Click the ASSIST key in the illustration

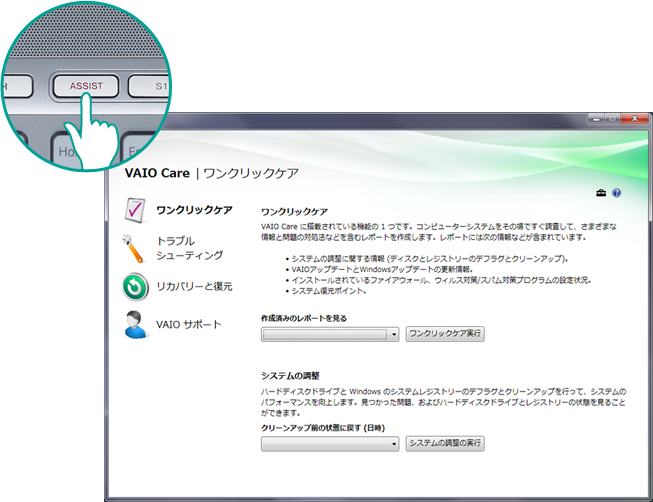85,87
